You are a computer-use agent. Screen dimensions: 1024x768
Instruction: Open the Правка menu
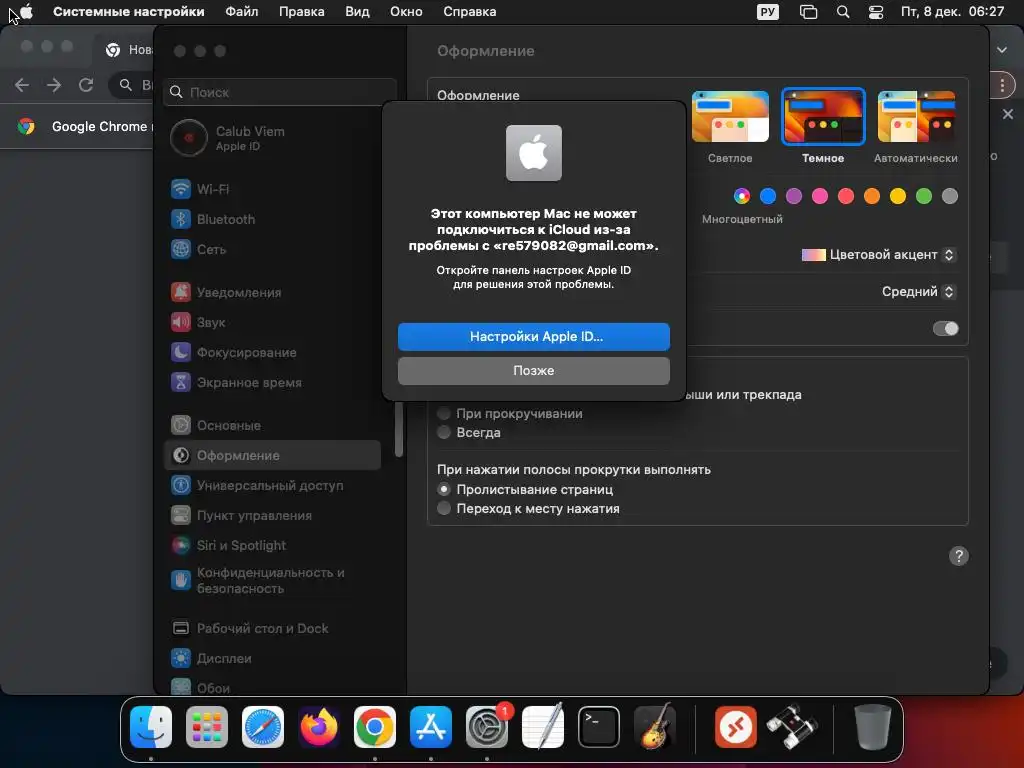(x=302, y=12)
